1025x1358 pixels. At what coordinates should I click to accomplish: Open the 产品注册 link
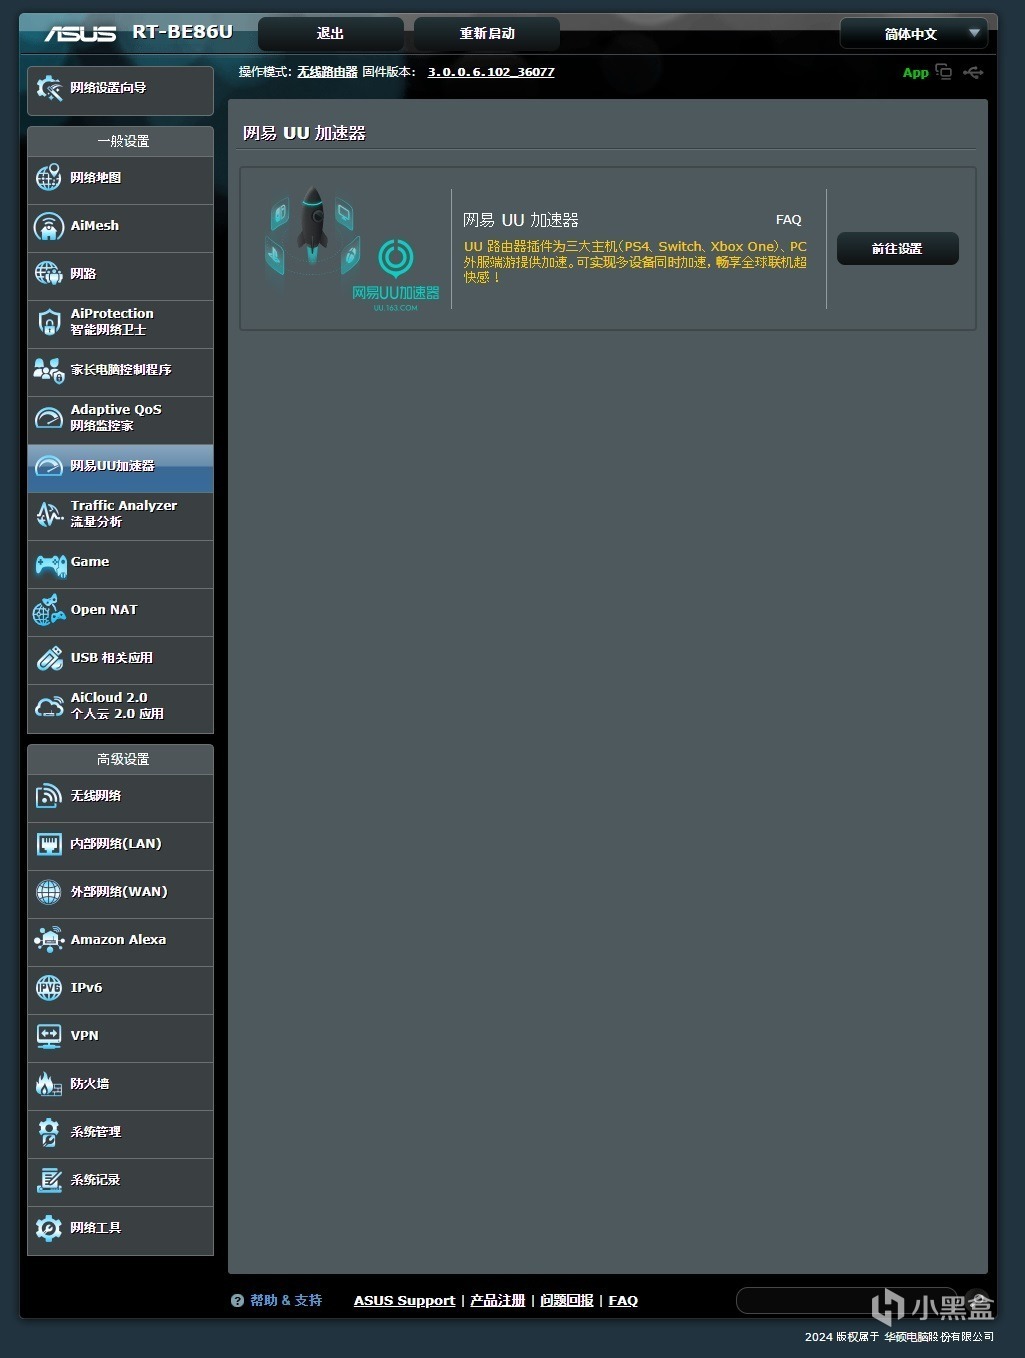498,1301
